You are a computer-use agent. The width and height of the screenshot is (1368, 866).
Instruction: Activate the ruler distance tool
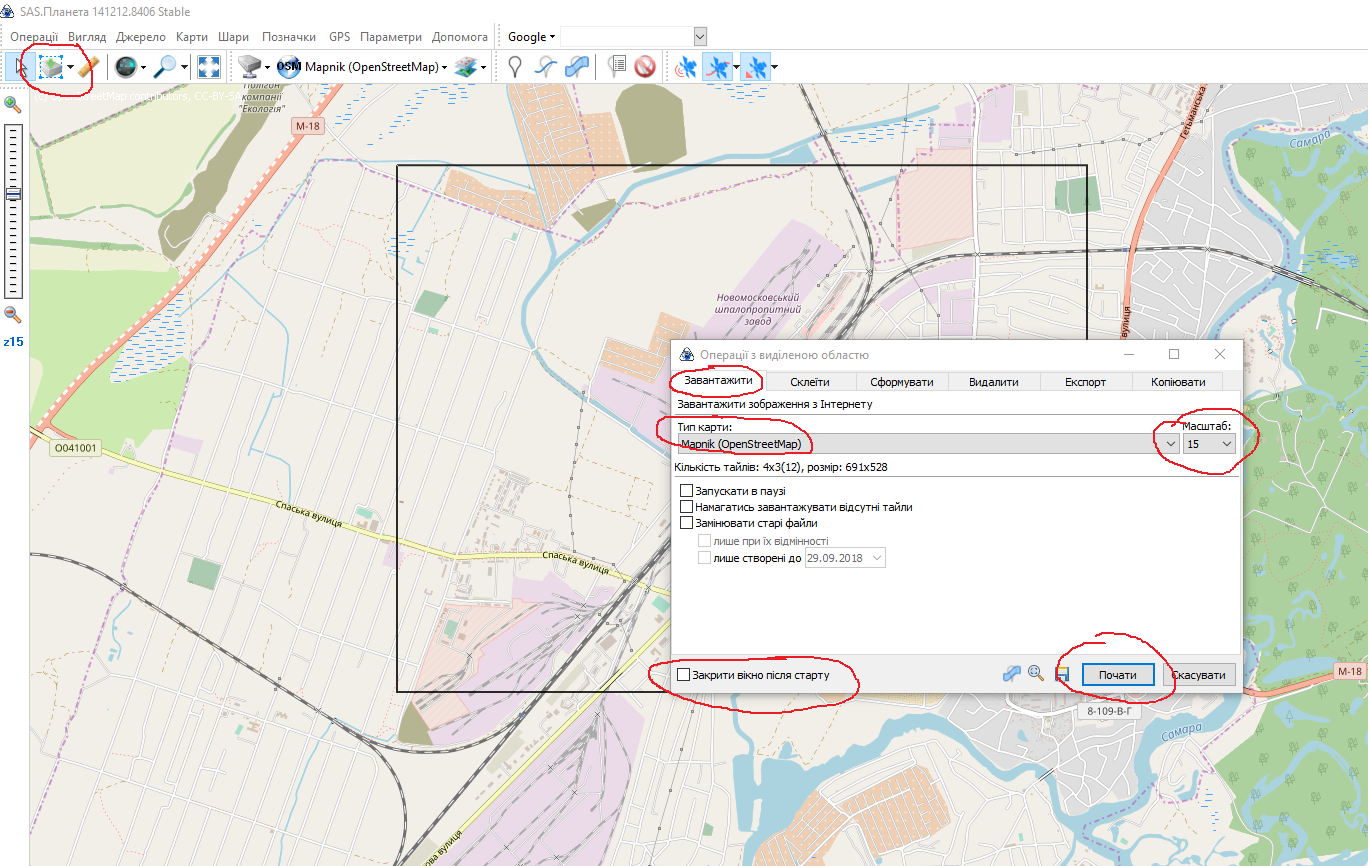coord(89,67)
